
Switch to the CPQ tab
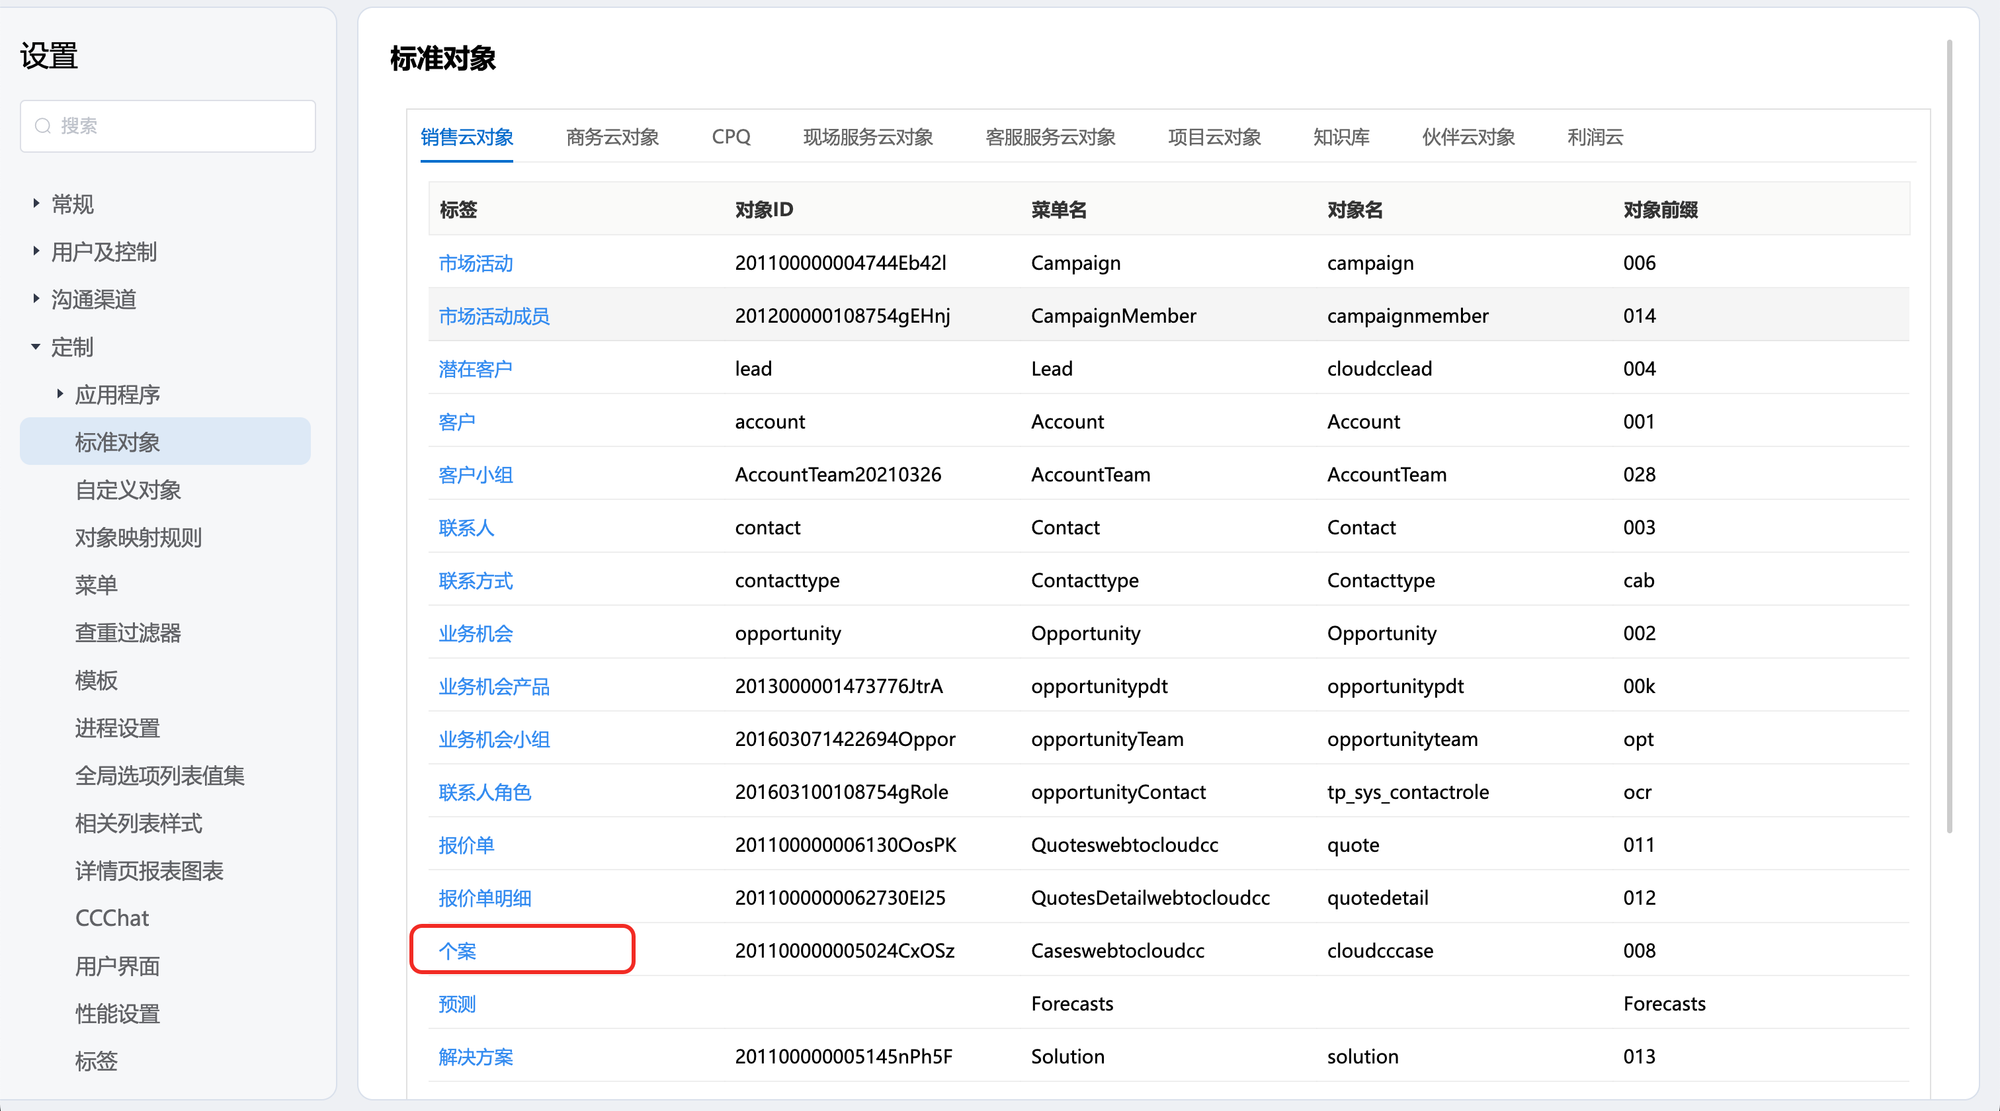[731, 137]
